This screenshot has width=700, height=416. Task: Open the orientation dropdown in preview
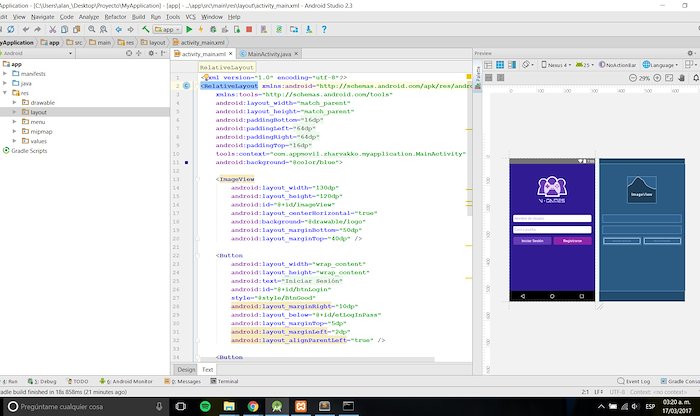click(529, 65)
